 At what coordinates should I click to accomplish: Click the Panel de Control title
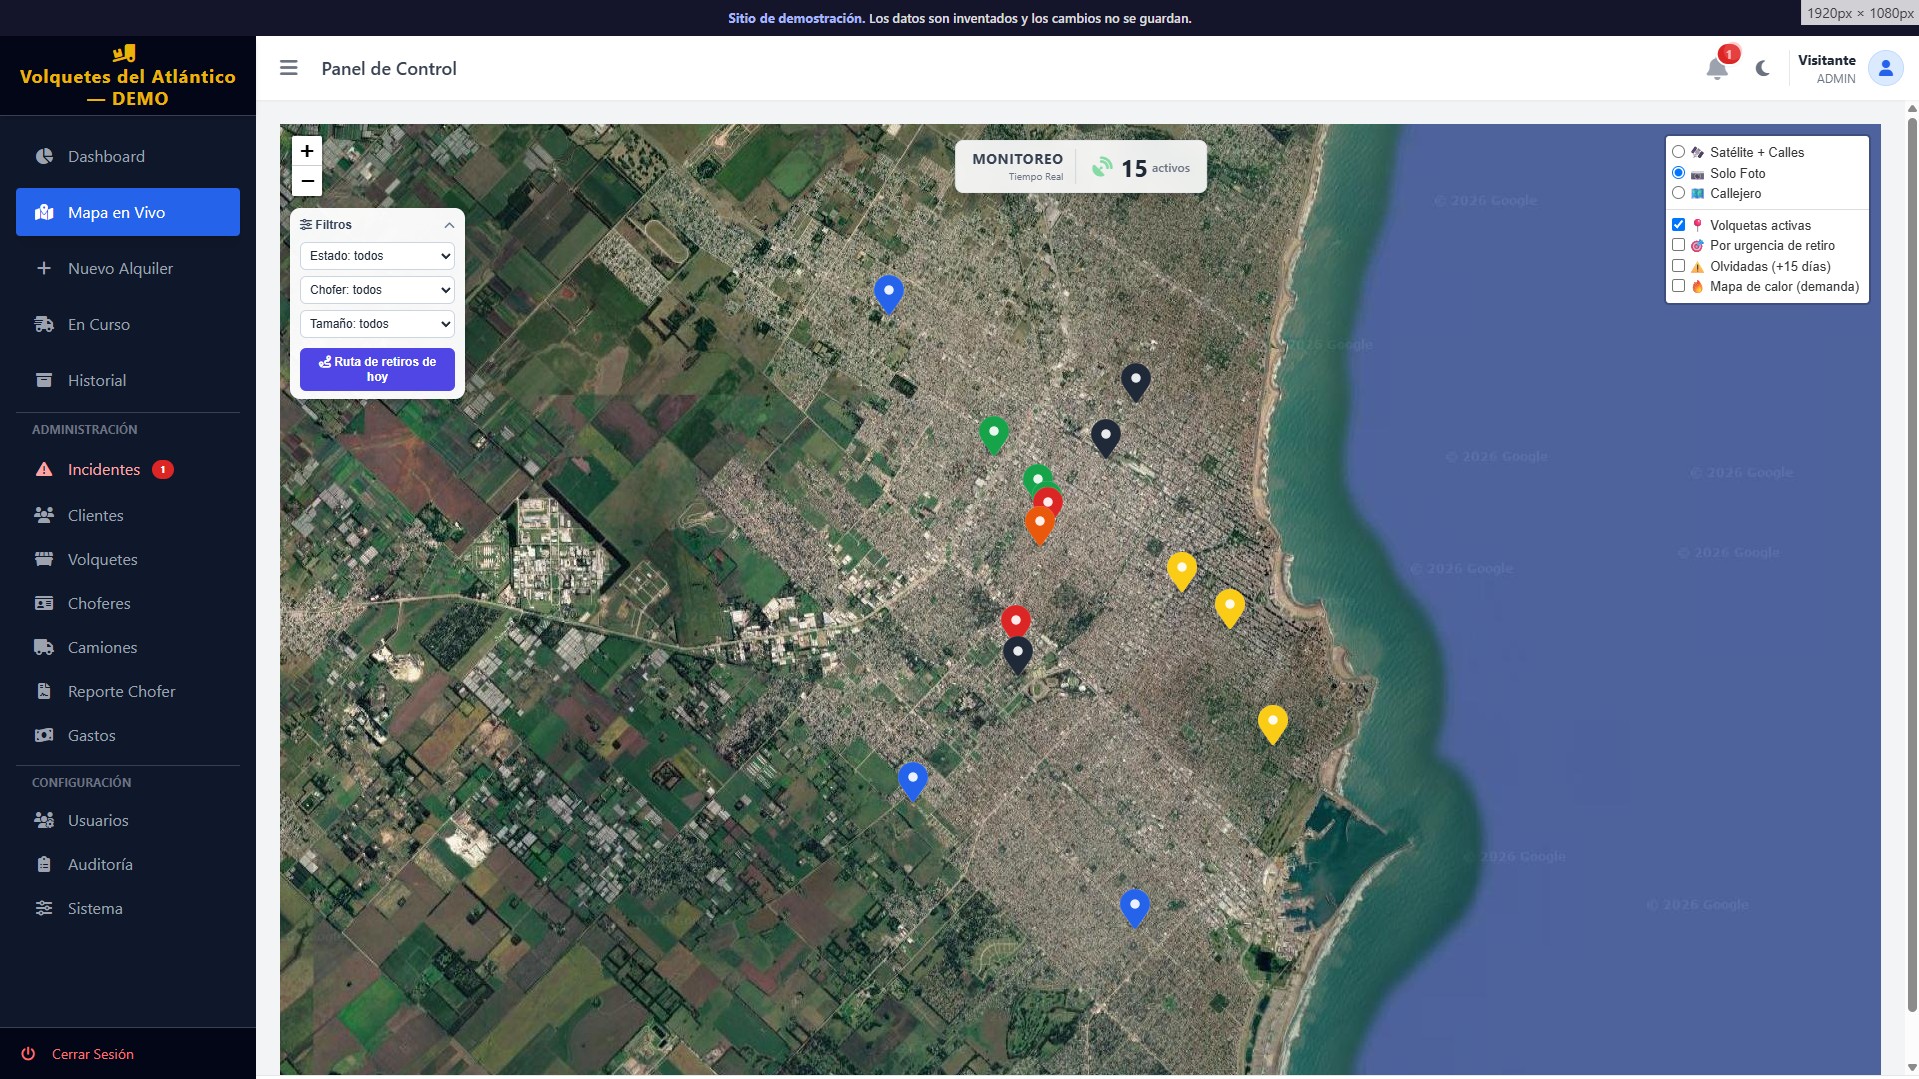389,68
